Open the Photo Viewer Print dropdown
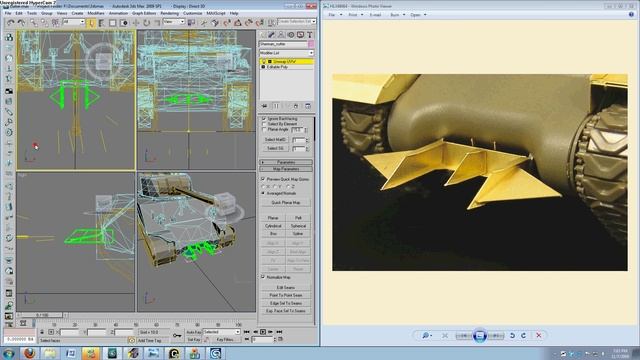640x360 pixels. 356,15
